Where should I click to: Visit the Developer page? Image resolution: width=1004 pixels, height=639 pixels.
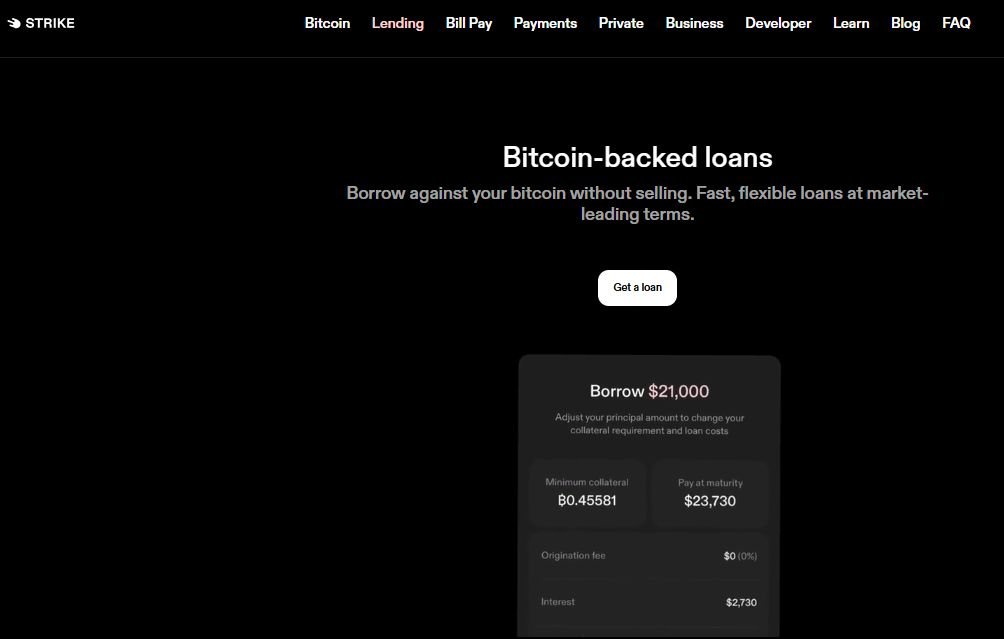coord(778,23)
